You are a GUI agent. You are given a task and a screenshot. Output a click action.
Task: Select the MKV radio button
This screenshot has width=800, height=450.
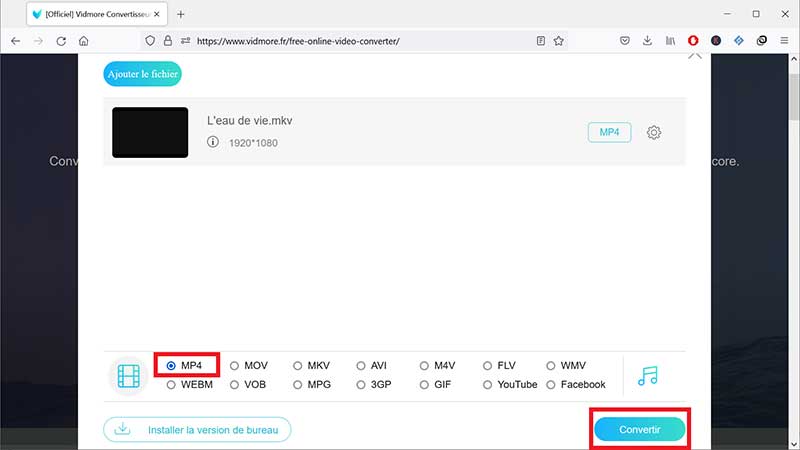(297, 366)
